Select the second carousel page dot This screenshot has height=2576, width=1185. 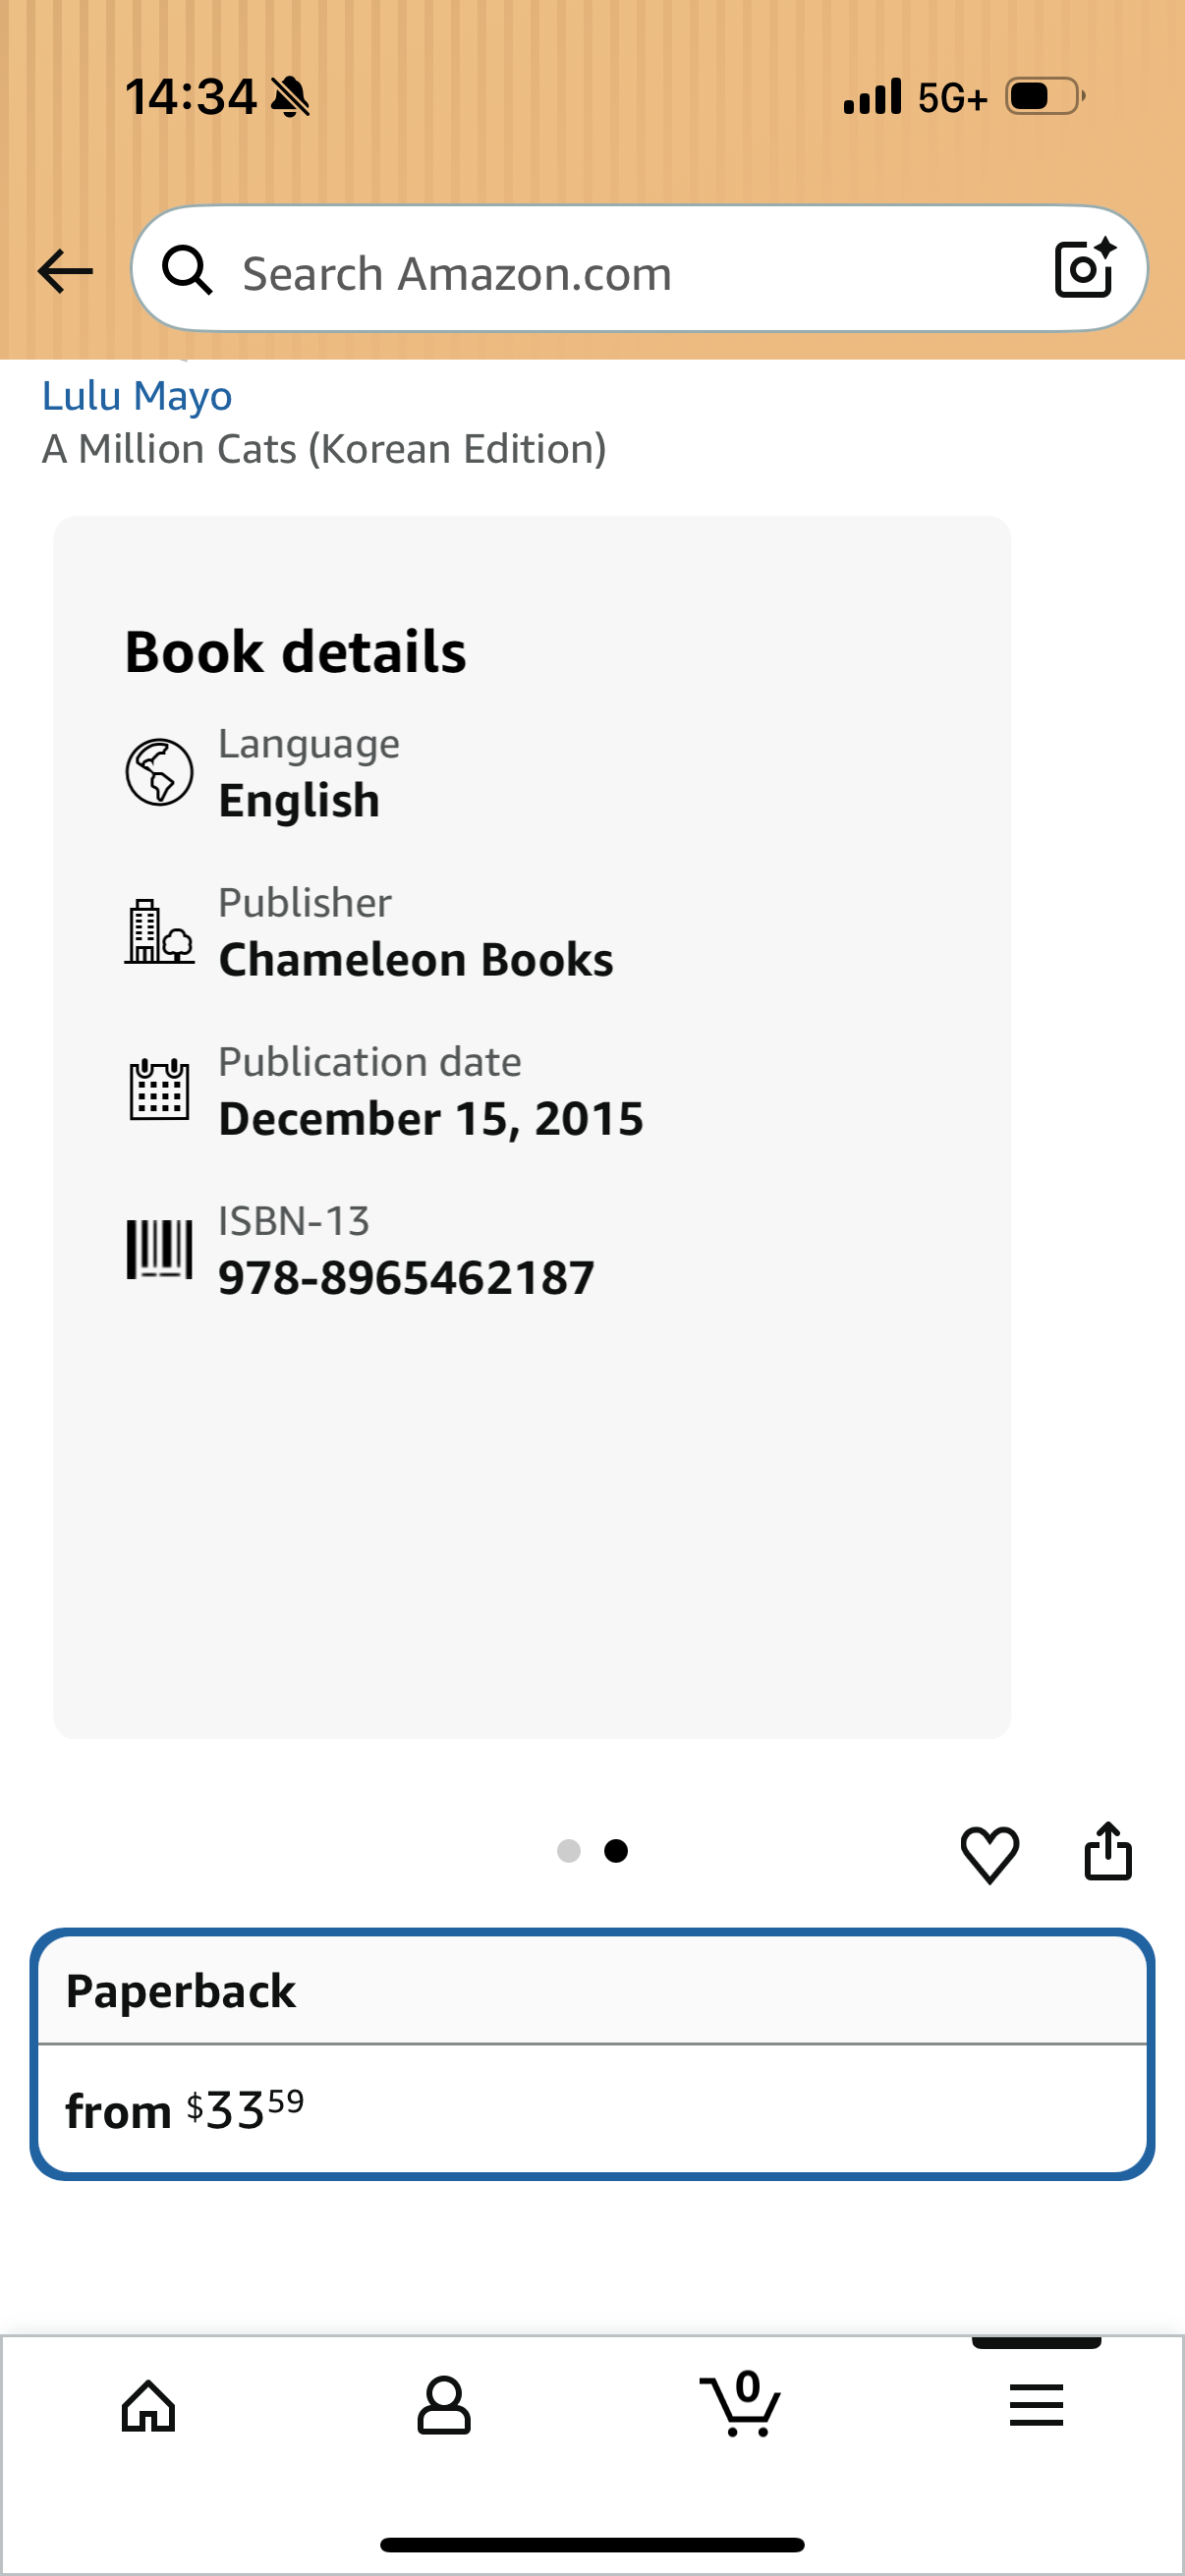coord(616,1851)
